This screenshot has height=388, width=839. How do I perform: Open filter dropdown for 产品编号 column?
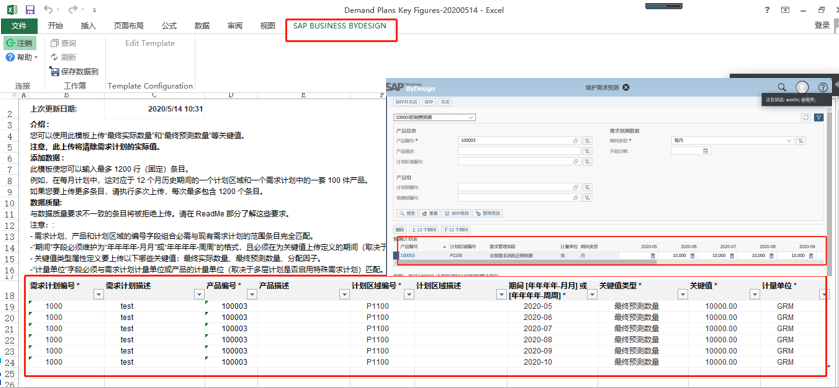click(x=251, y=294)
